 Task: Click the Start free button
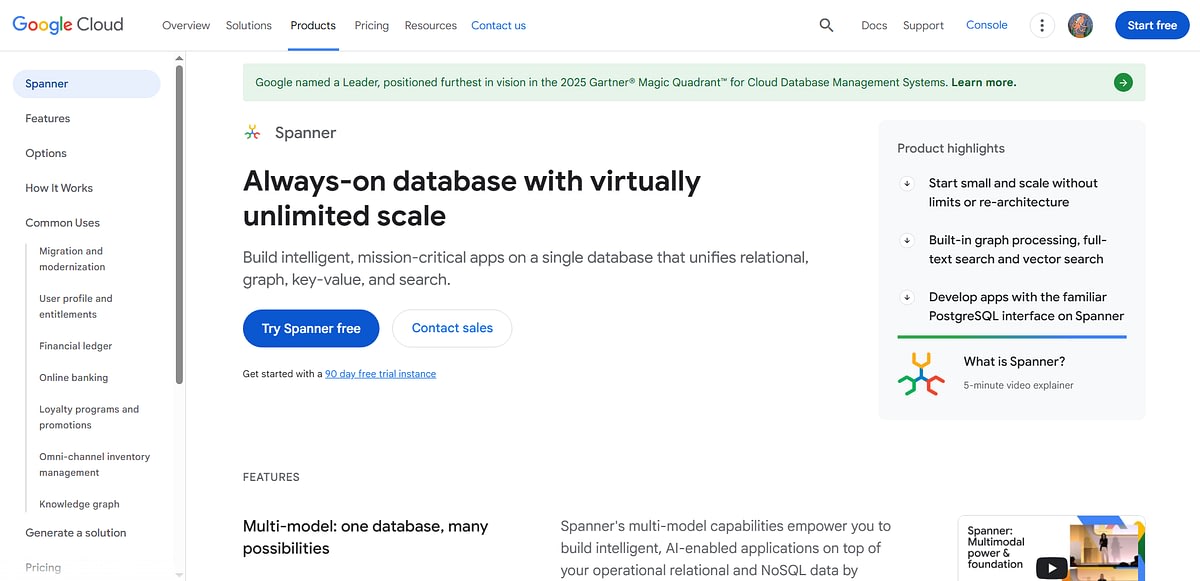1151,25
